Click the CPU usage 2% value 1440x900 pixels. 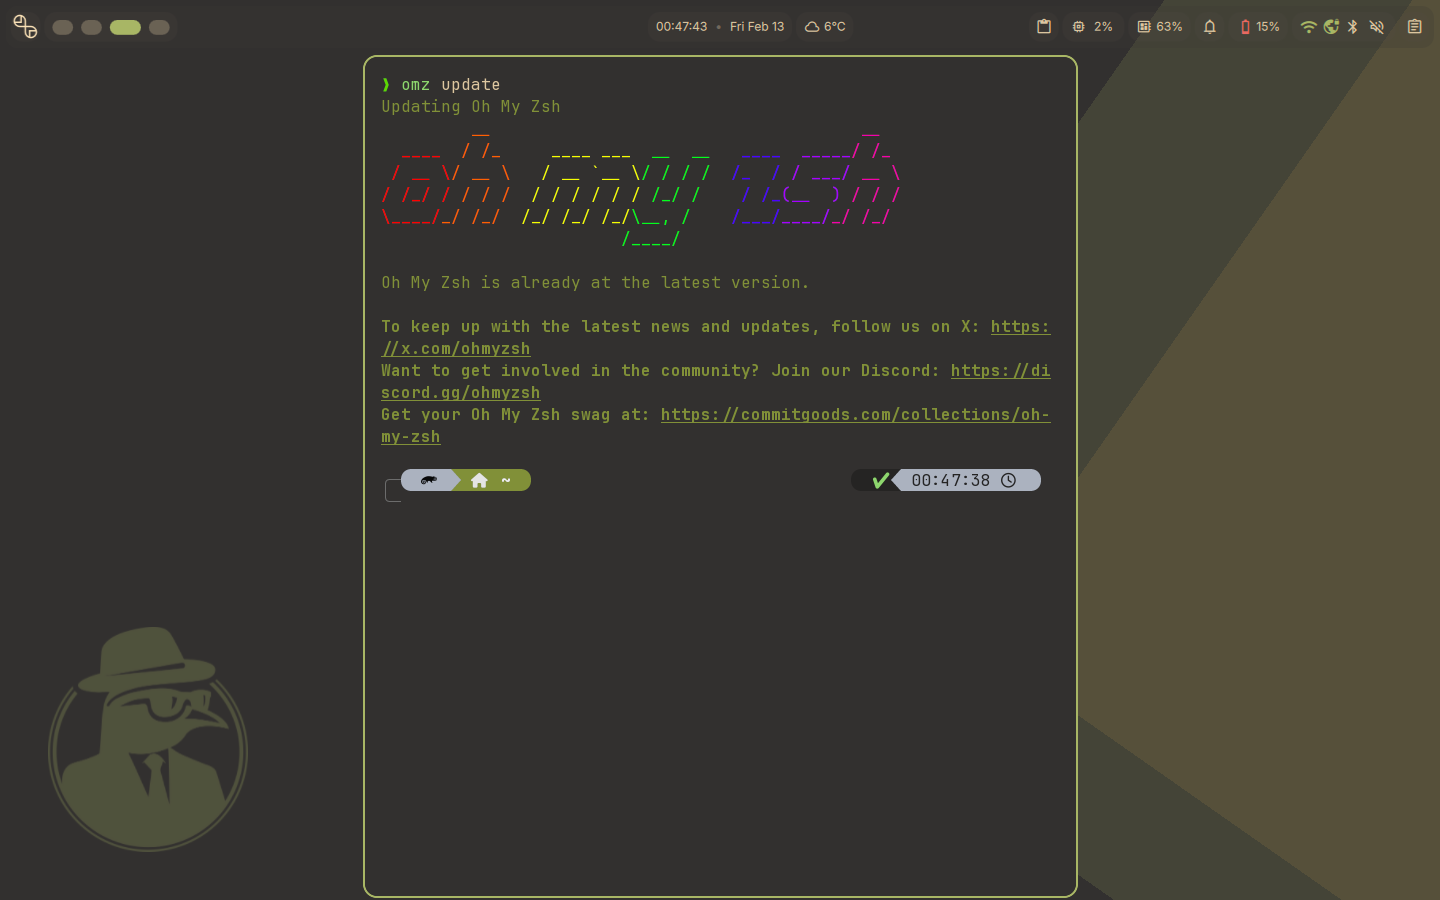point(1103,27)
